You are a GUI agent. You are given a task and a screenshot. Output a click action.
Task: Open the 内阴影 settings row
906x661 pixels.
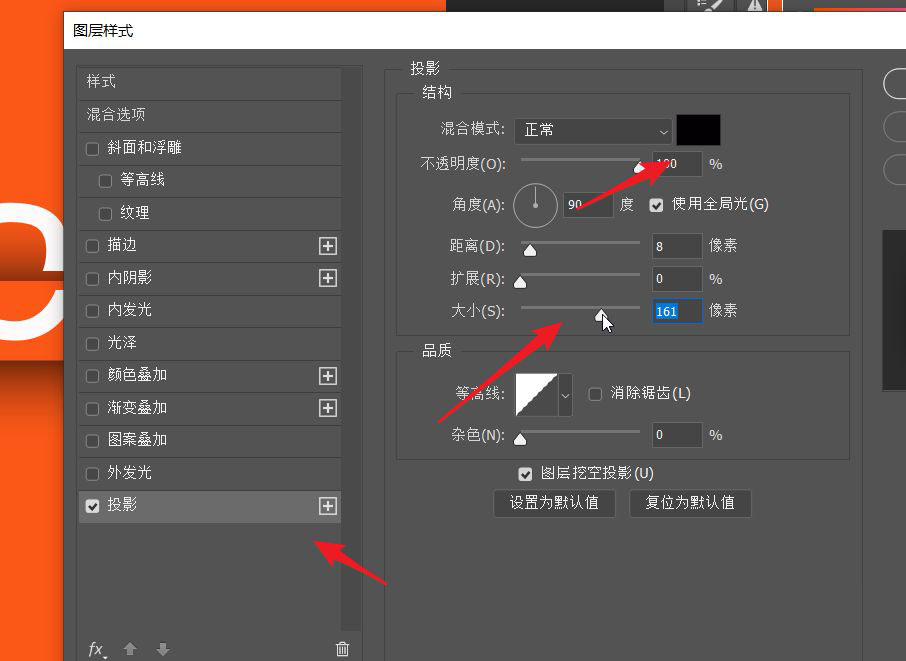210,278
